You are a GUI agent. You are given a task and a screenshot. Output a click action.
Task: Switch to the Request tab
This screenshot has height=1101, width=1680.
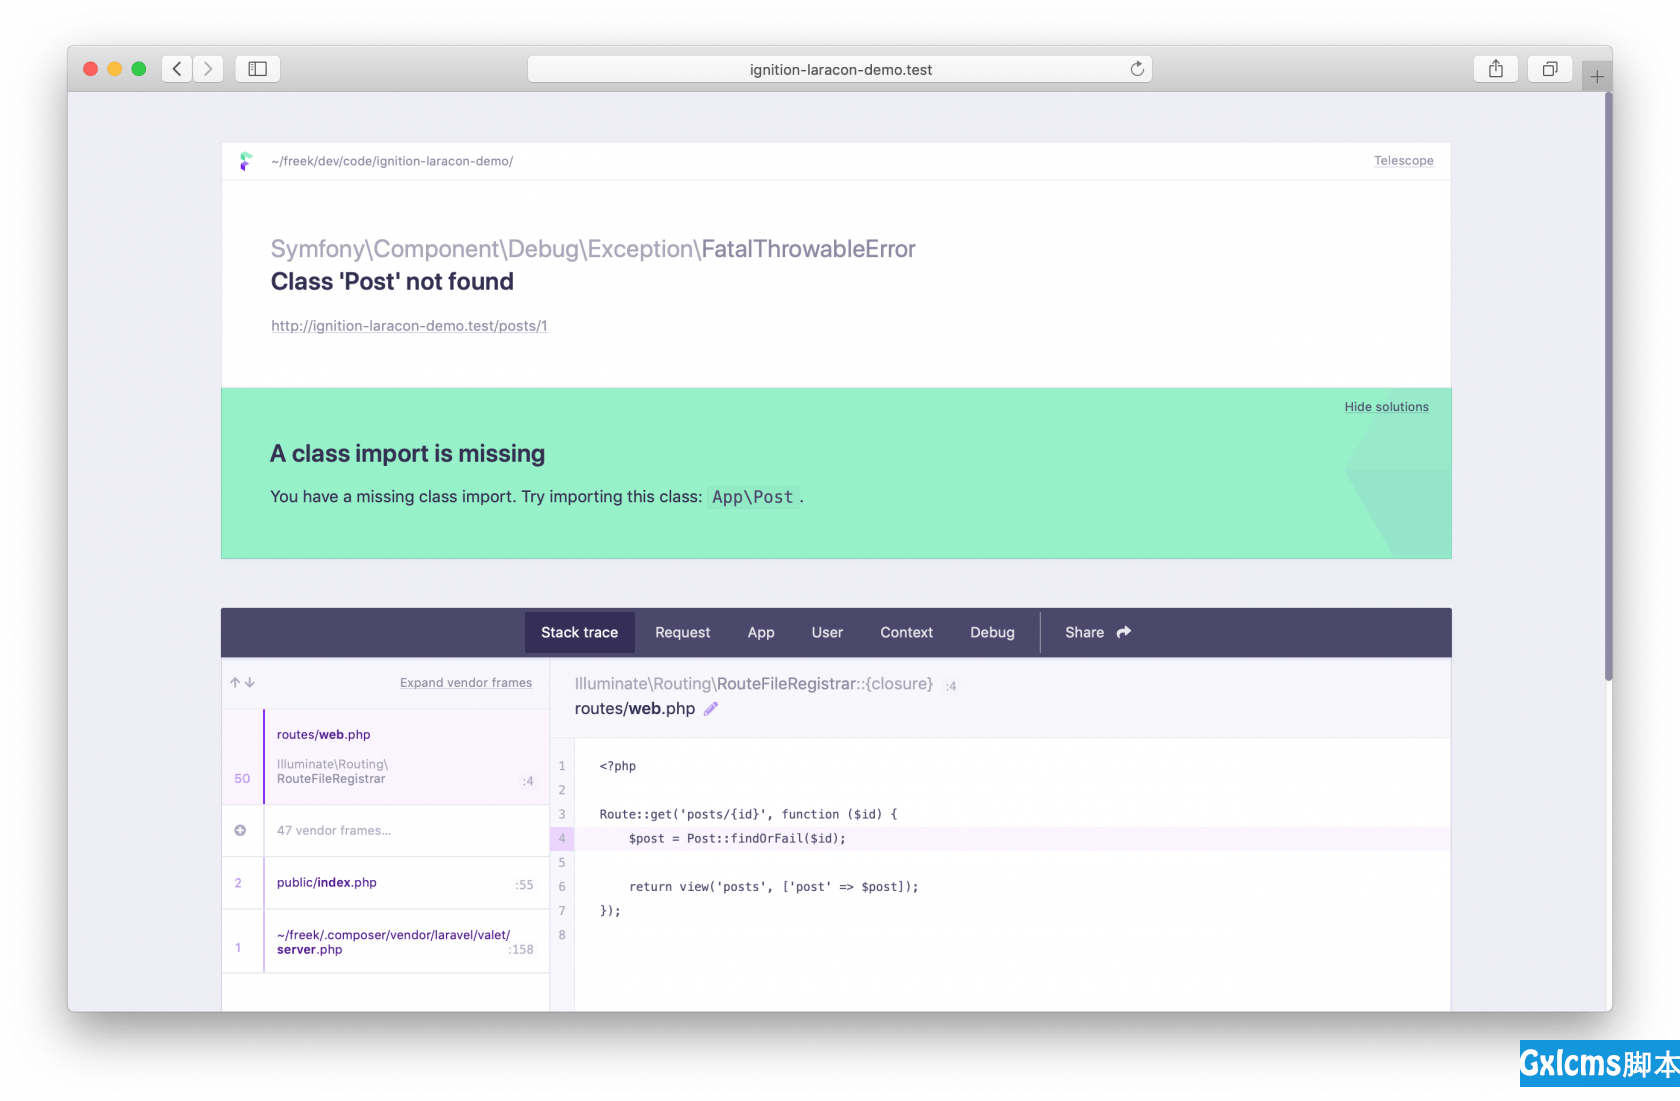682,633
